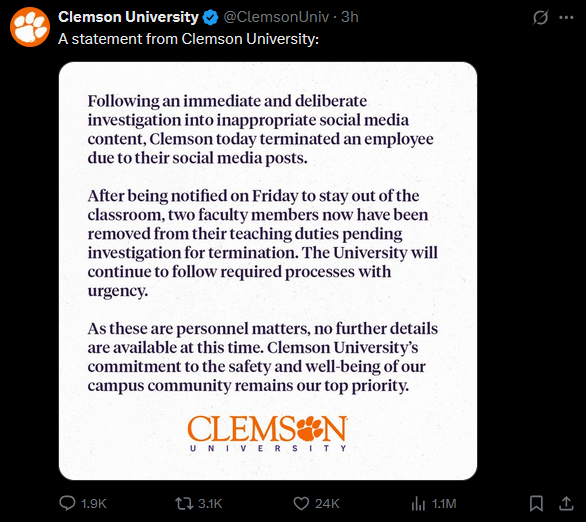Open the attached statement image
Screen dimensions: 586x522
(268, 271)
